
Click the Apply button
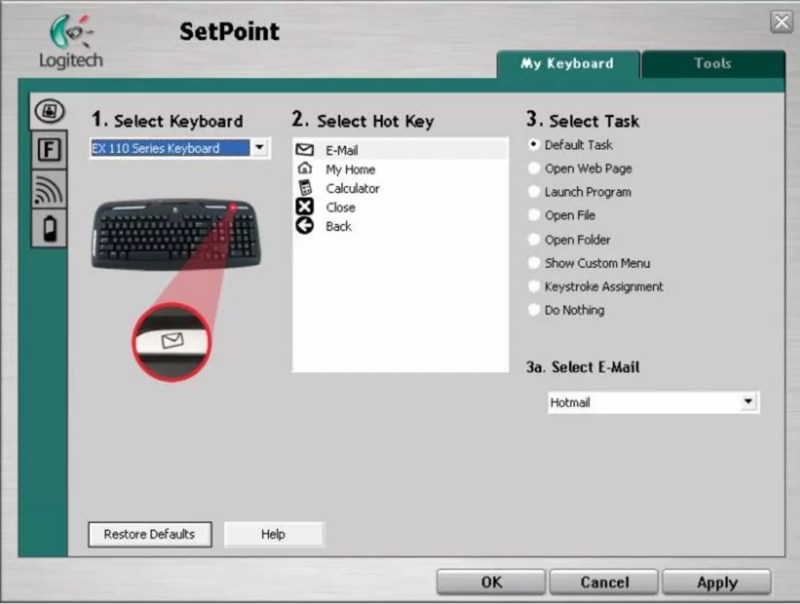717,582
